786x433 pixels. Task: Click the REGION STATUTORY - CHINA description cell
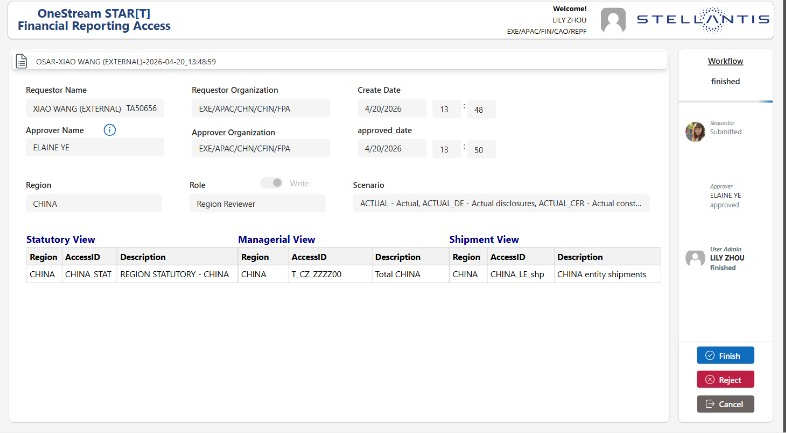pos(177,274)
